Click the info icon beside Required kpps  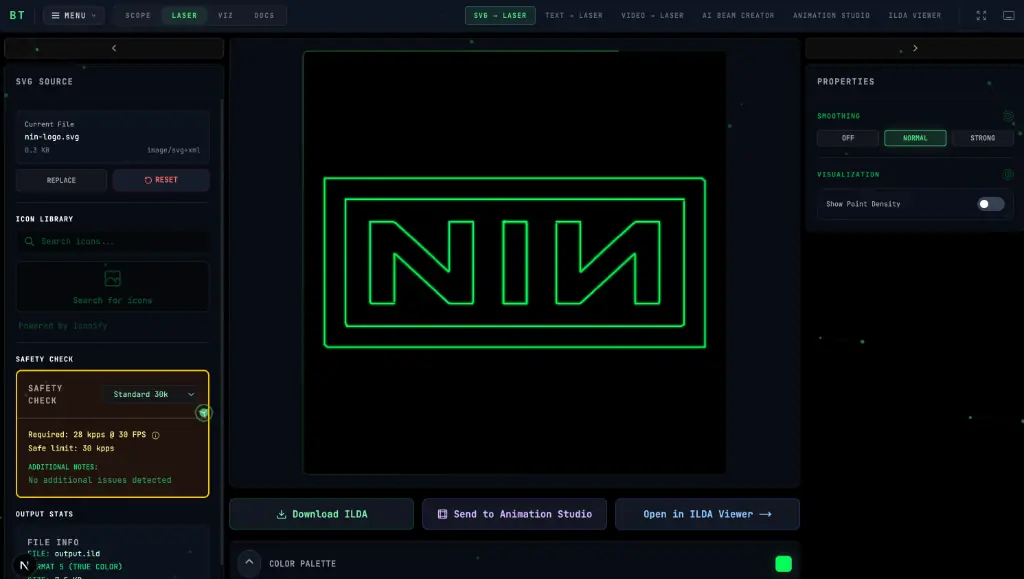pos(155,435)
